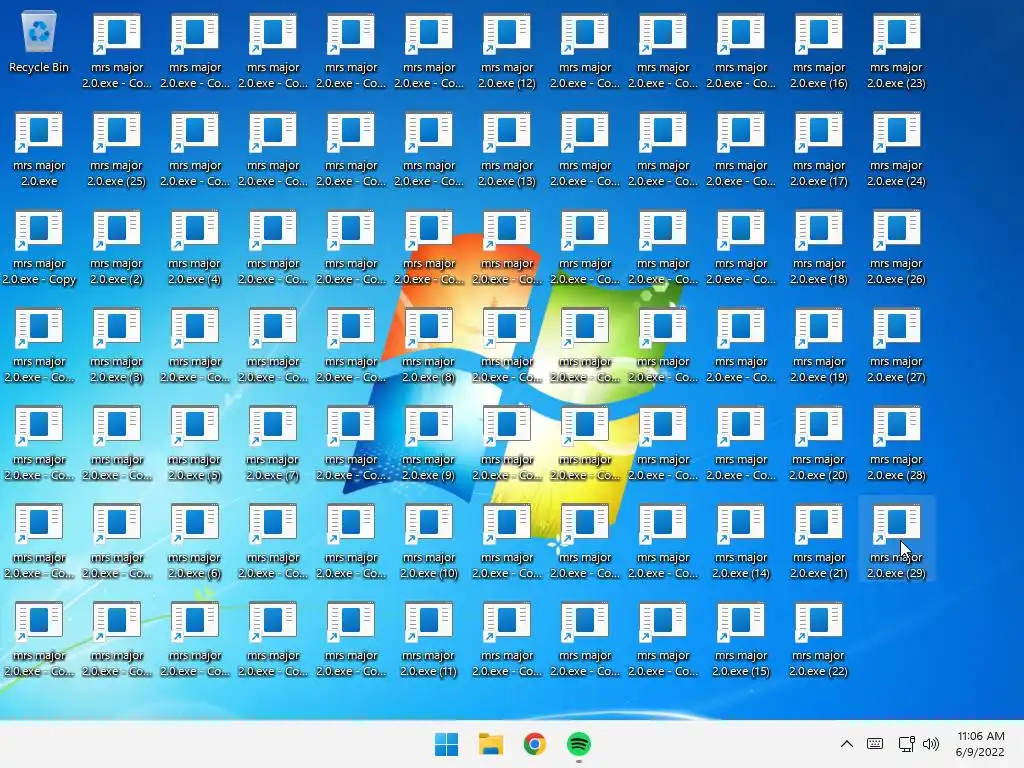Open the 11:06 AM clock and date

tap(980, 744)
